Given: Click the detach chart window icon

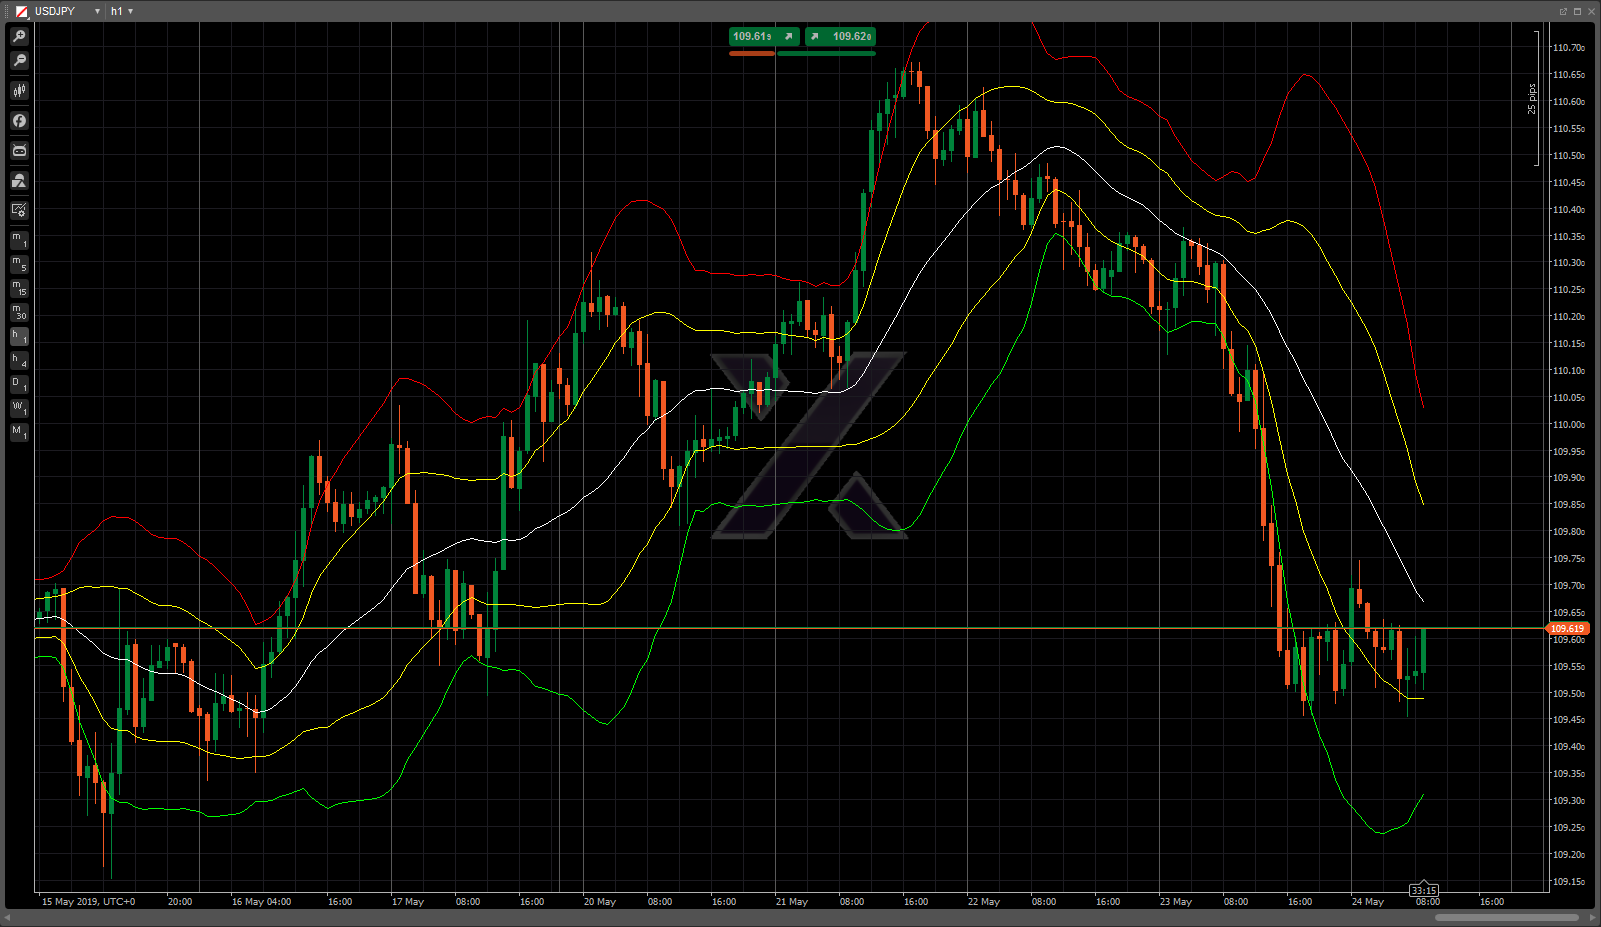Looking at the screenshot, I should [1563, 11].
